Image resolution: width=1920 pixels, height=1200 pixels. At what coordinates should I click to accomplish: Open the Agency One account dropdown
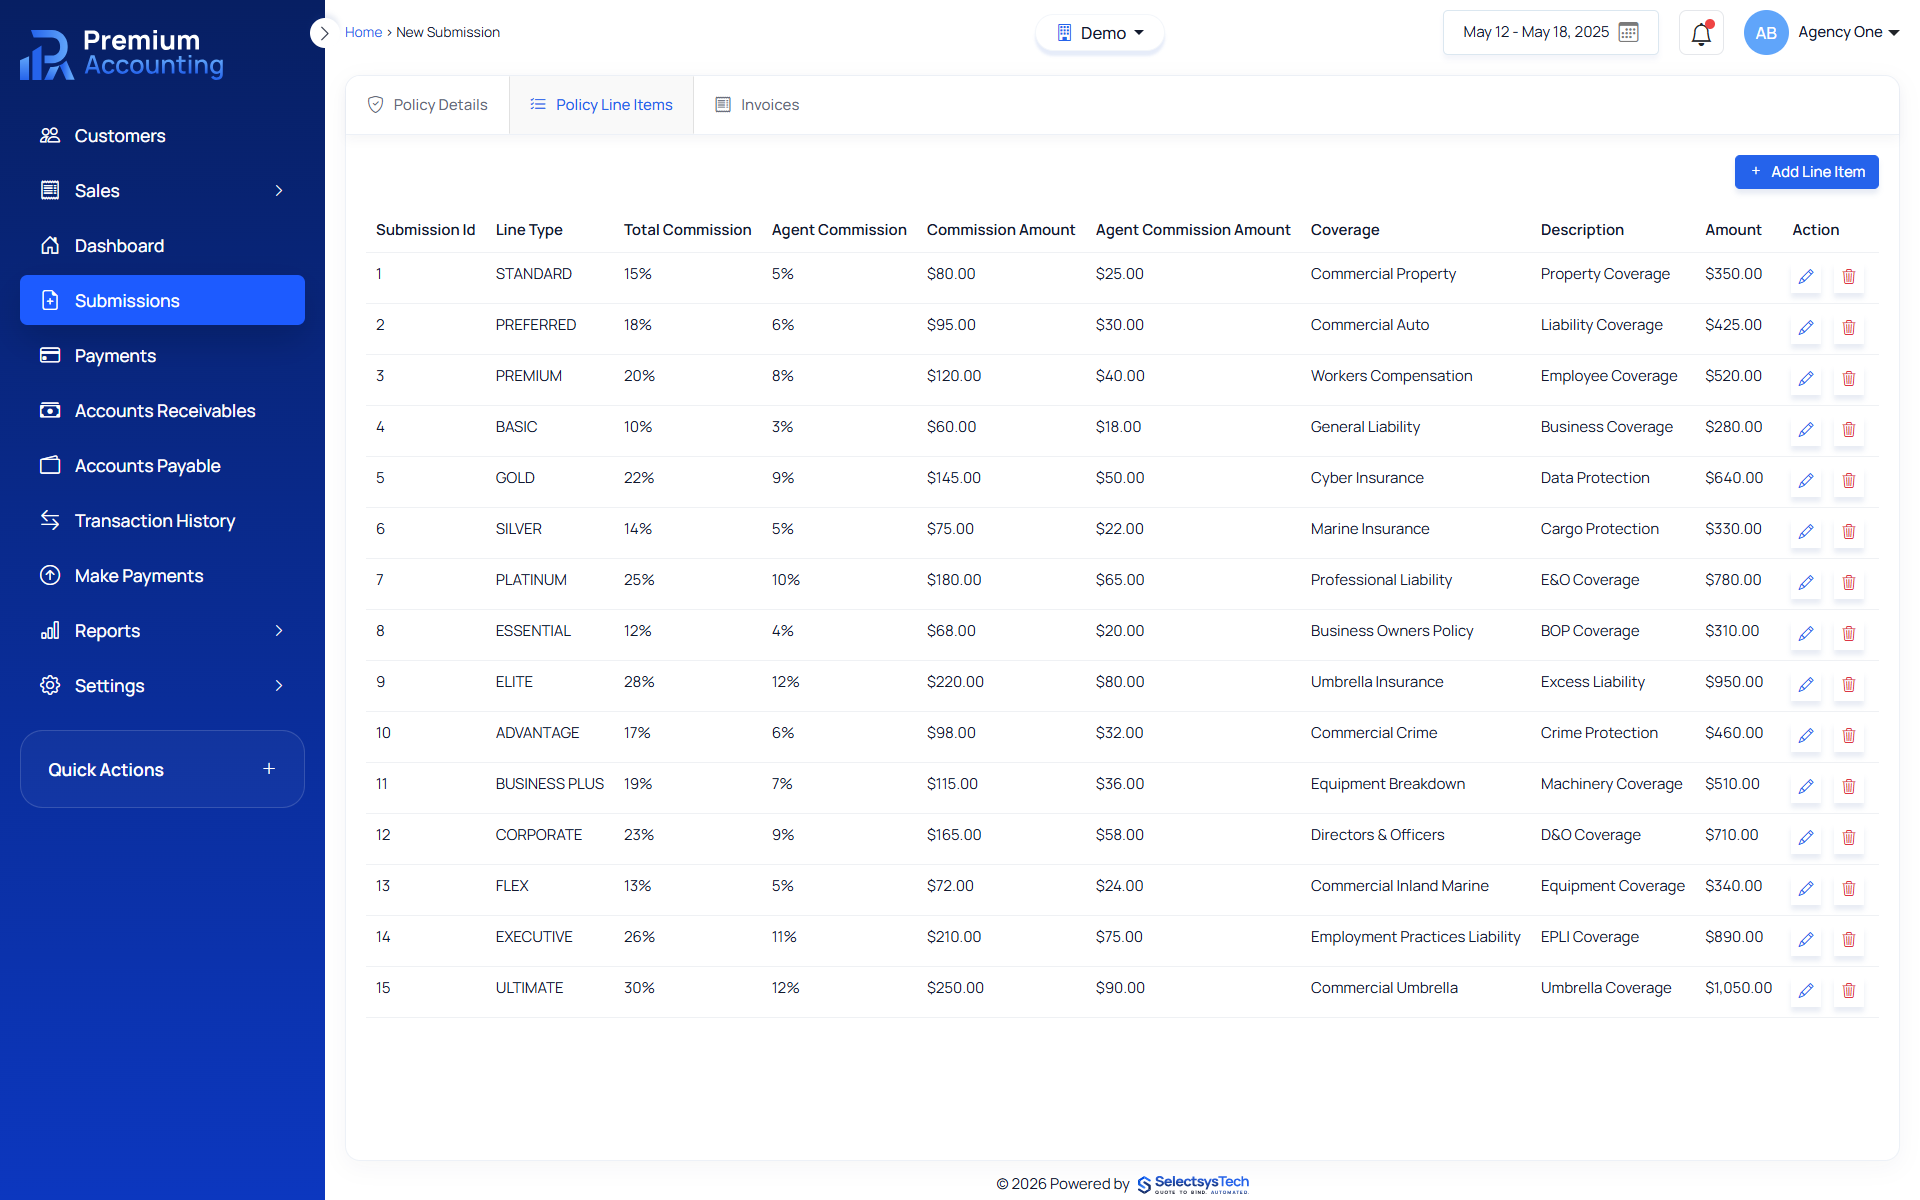(1848, 32)
